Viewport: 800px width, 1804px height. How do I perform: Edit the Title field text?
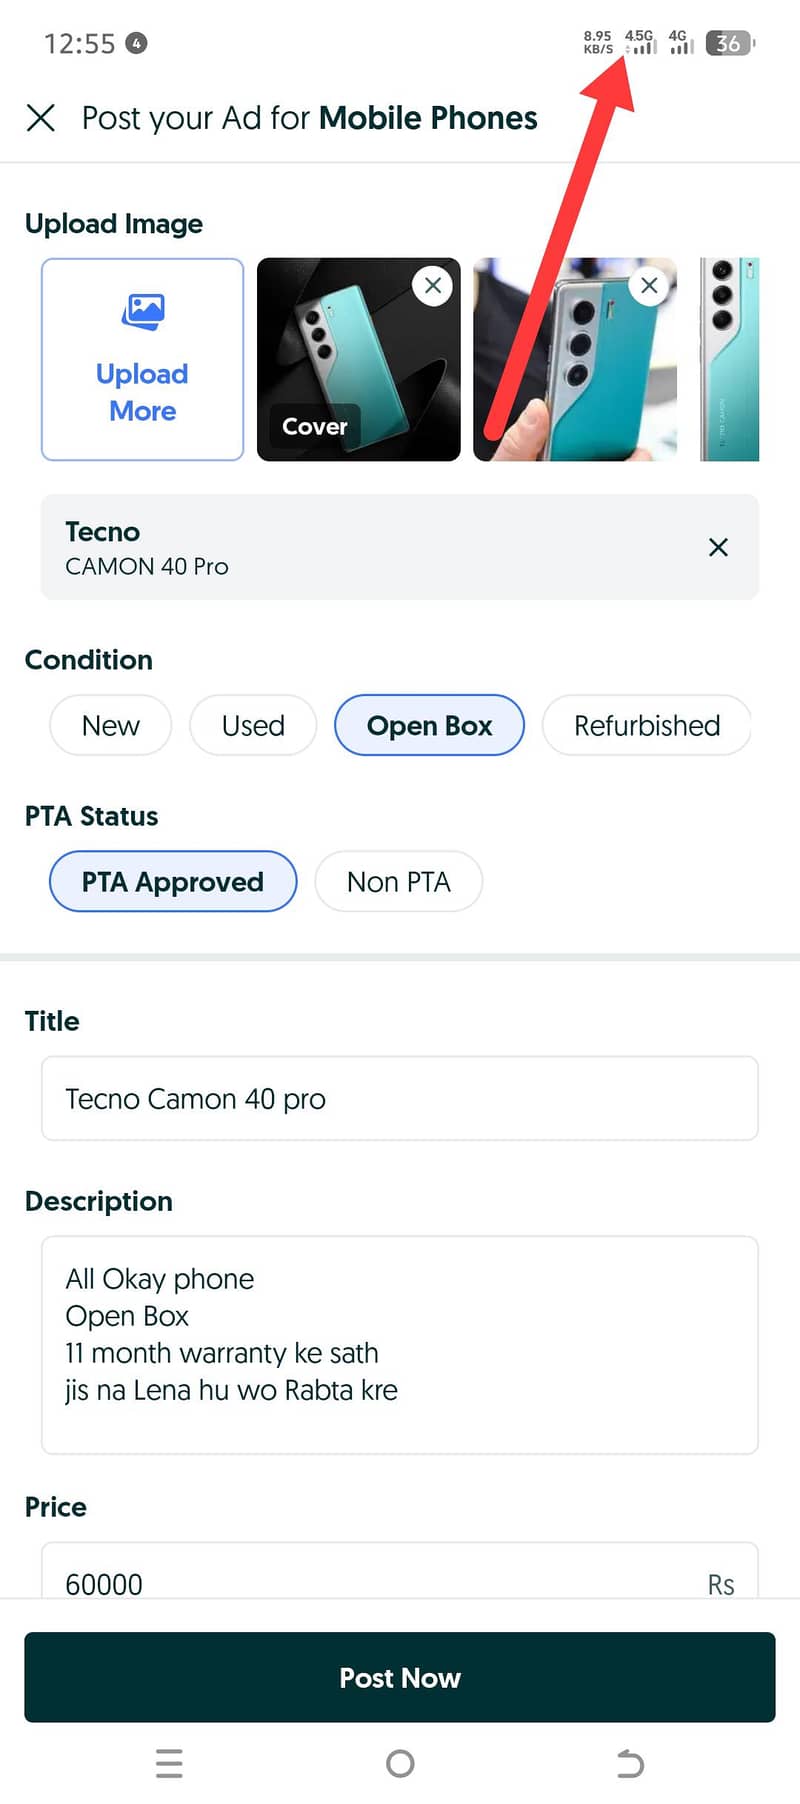(398, 1098)
